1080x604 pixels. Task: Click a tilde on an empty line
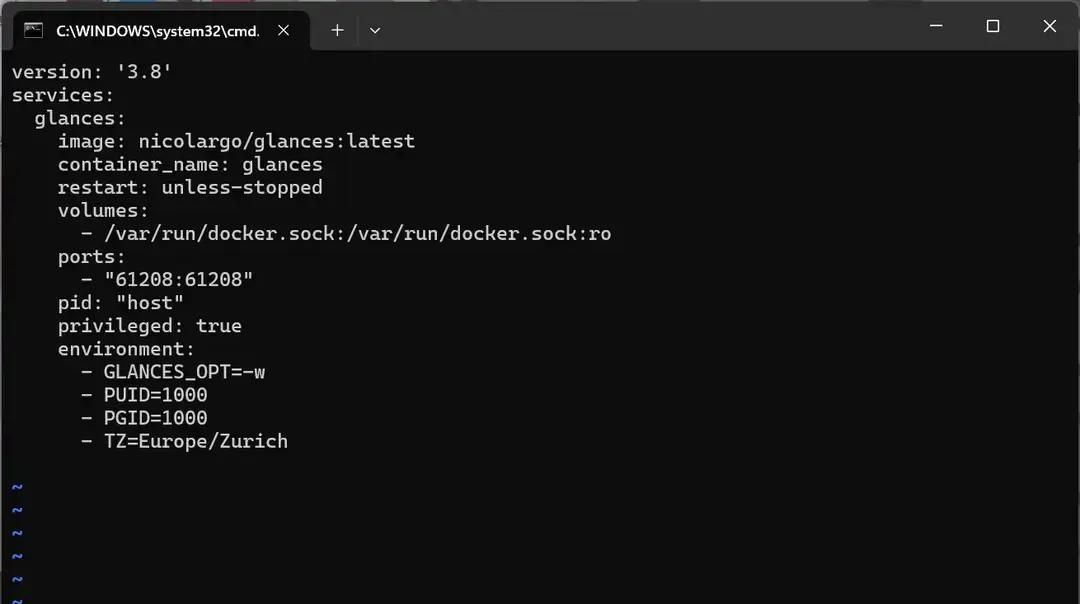point(16,510)
